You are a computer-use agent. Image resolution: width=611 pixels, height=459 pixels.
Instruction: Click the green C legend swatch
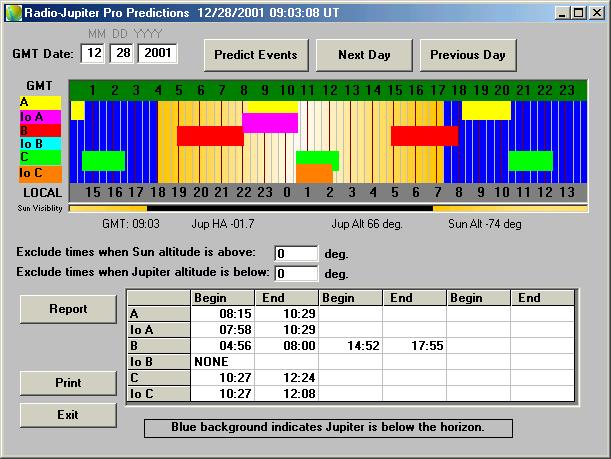(x=41, y=157)
